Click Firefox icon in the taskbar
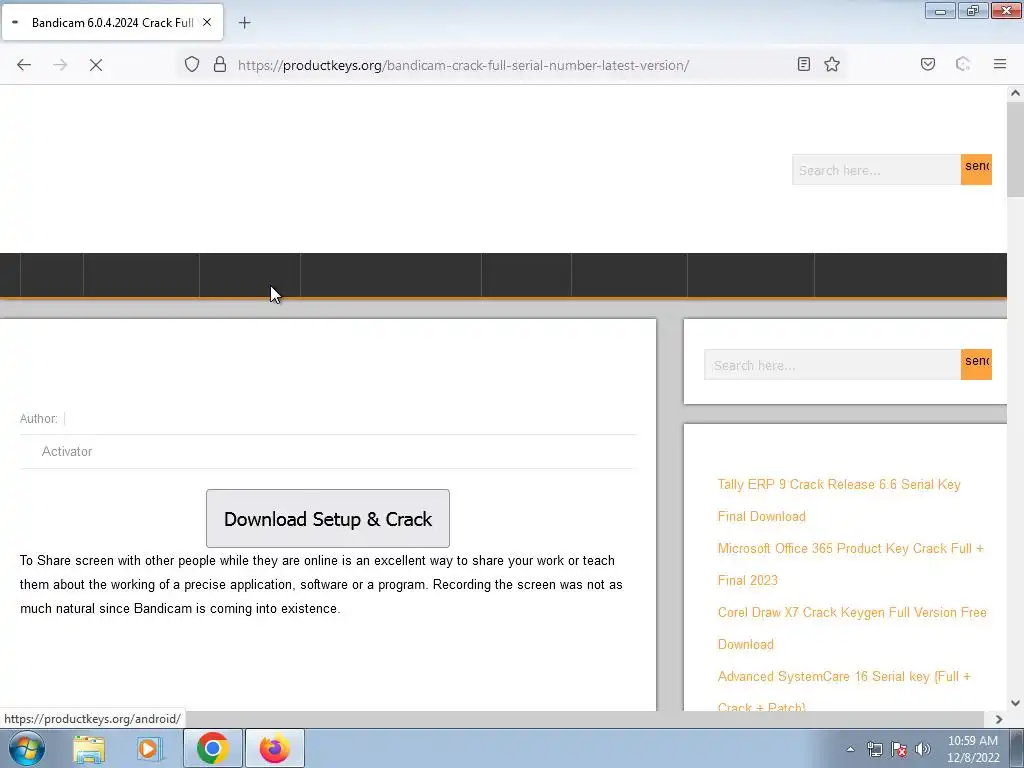This screenshot has height=768, width=1024. [274, 748]
